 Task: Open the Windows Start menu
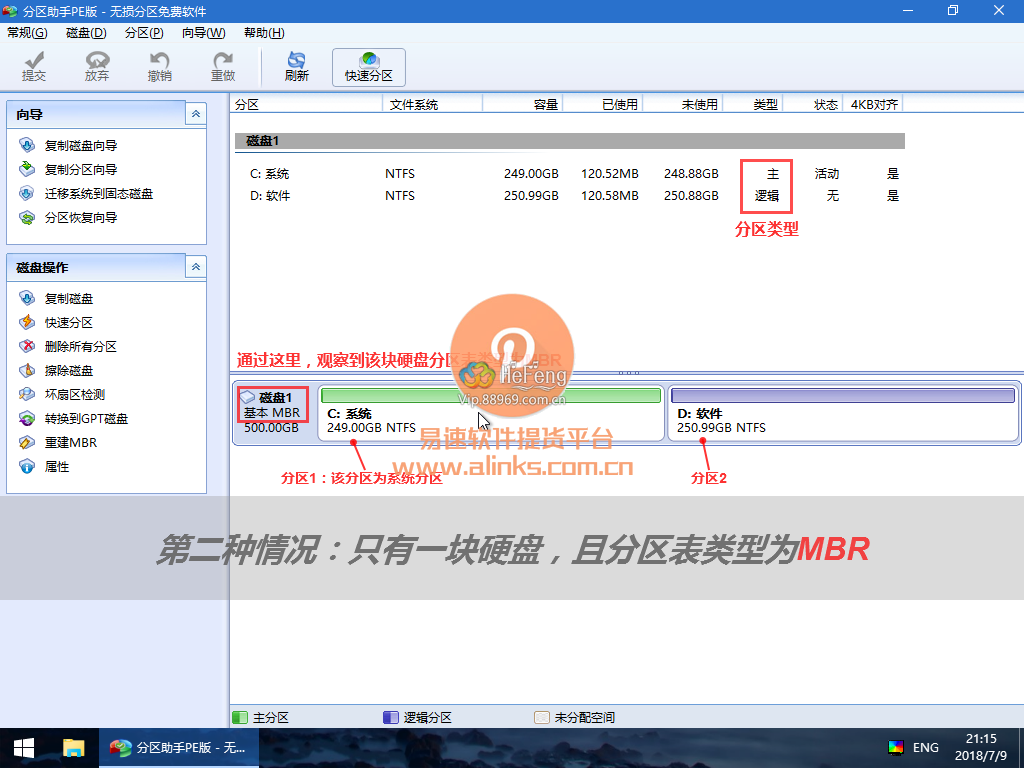coord(24,747)
